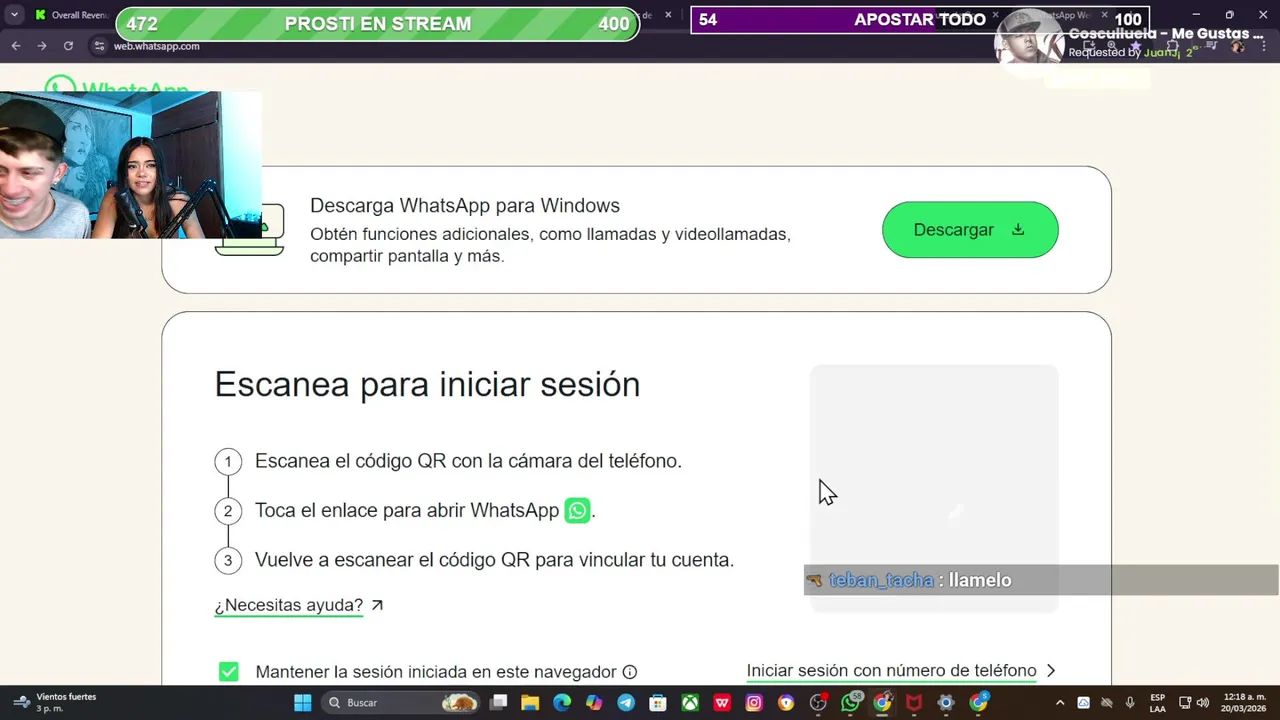Click Iniciar sesión con número de teléfono
This screenshot has width=1280, height=720.
tap(891, 671)
